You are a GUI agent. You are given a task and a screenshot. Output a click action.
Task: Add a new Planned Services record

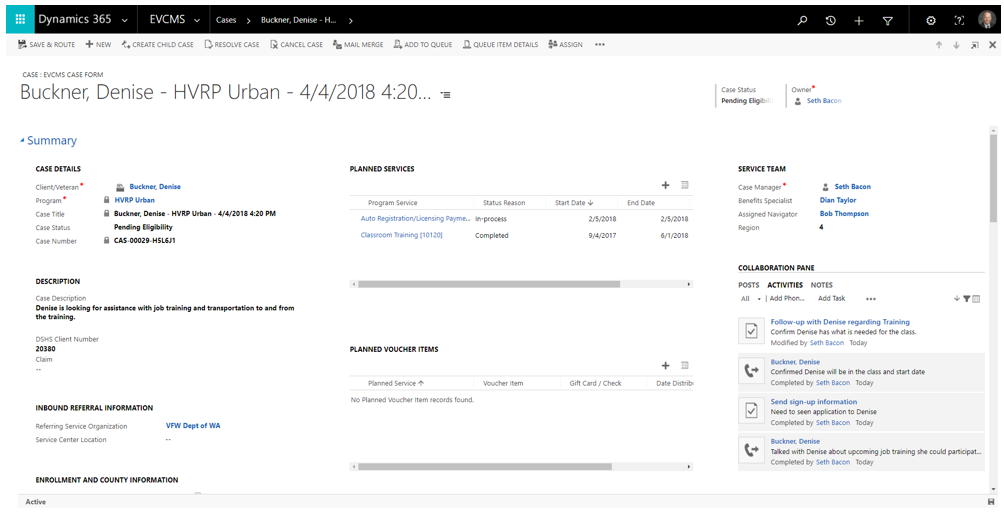point(666,185)
